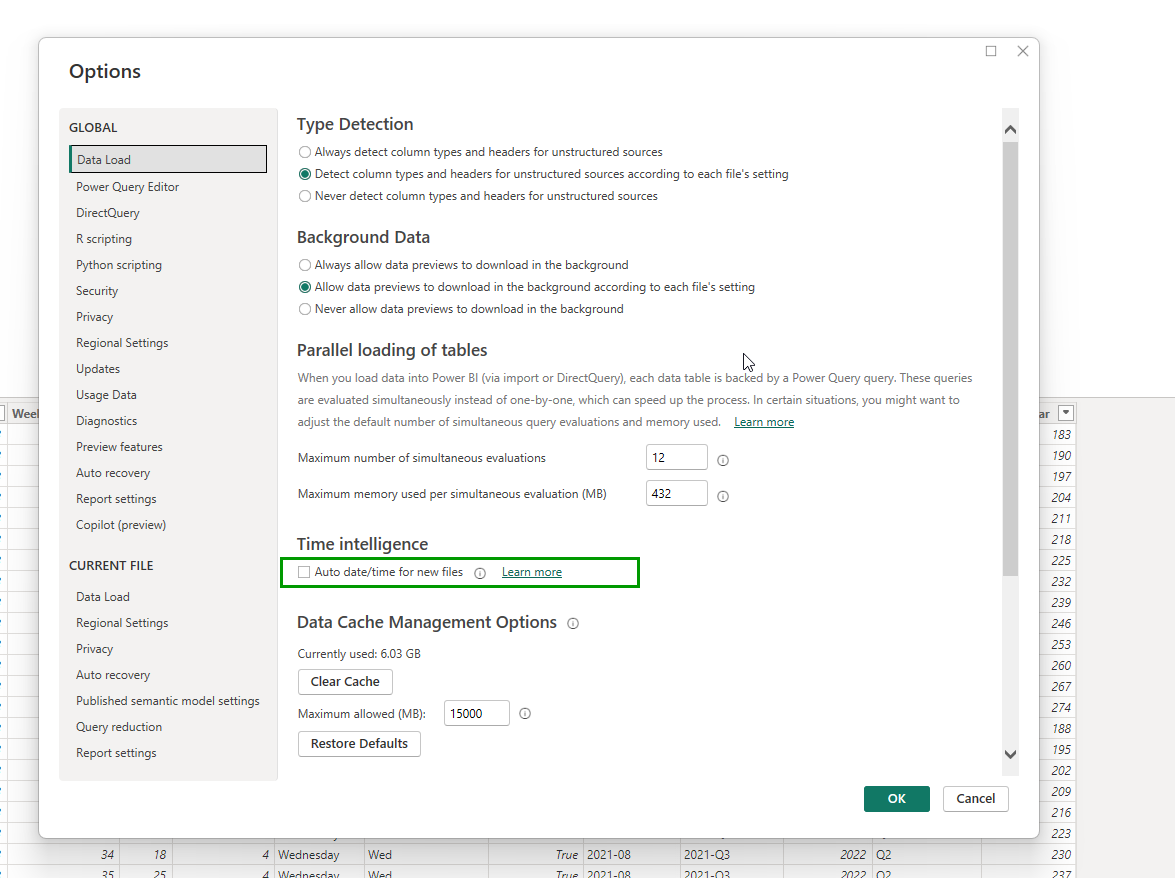The image size is (1175, 878).
Task: Open Copilot (preview) settings
Action: click(x=121, y=525)
